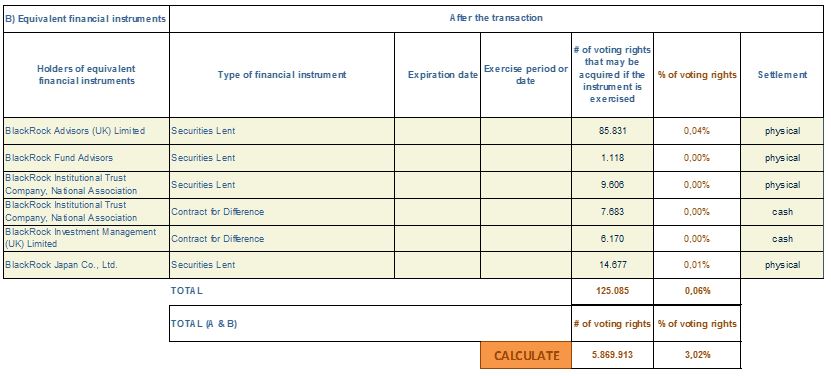Click the 0,04% voting rights percentage cell
Viewport: 831px width, 376px height.
697,131
